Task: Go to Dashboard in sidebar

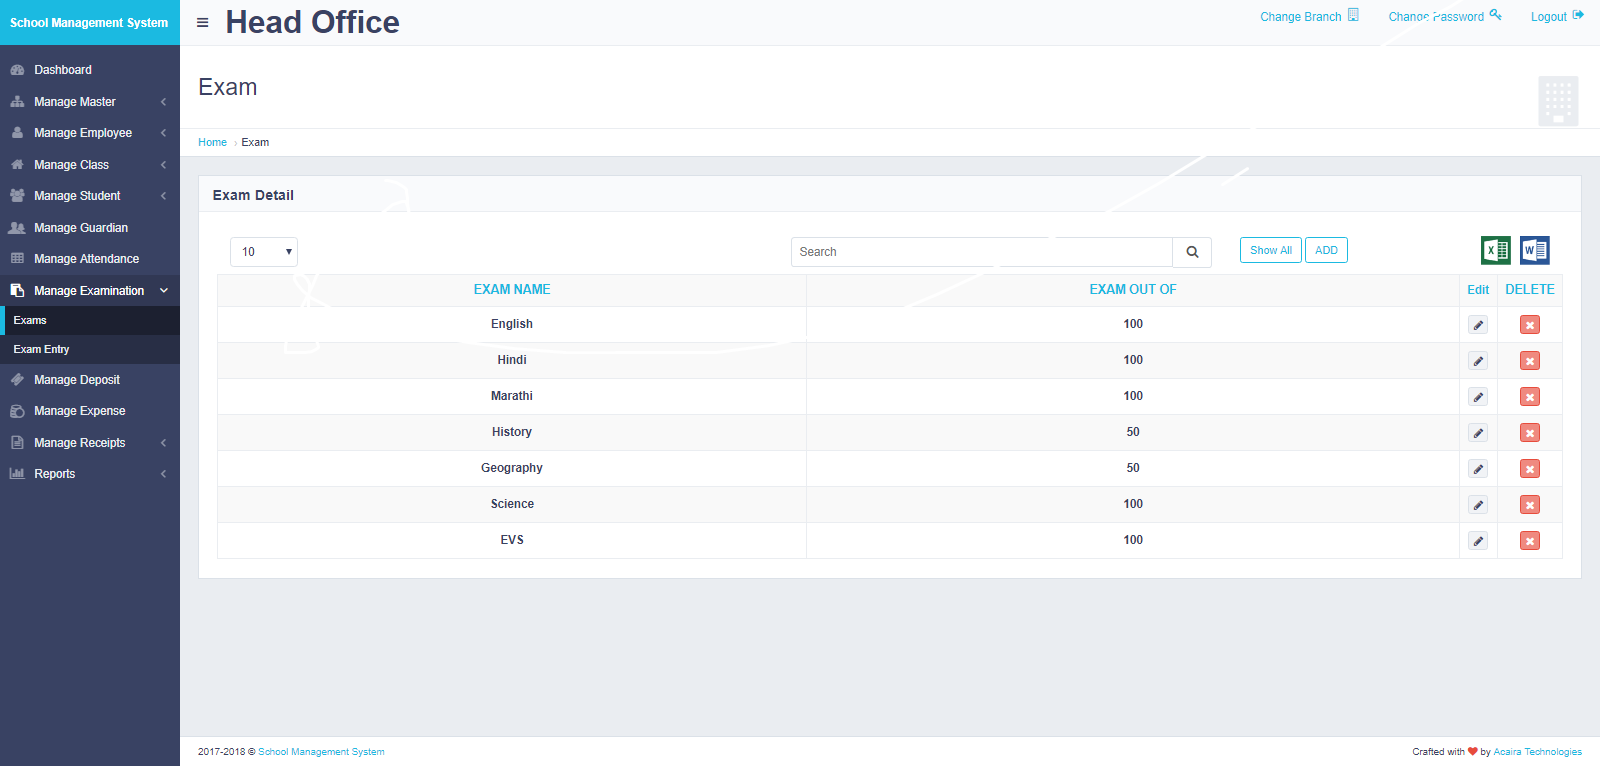Action: (x=63, y=70)
